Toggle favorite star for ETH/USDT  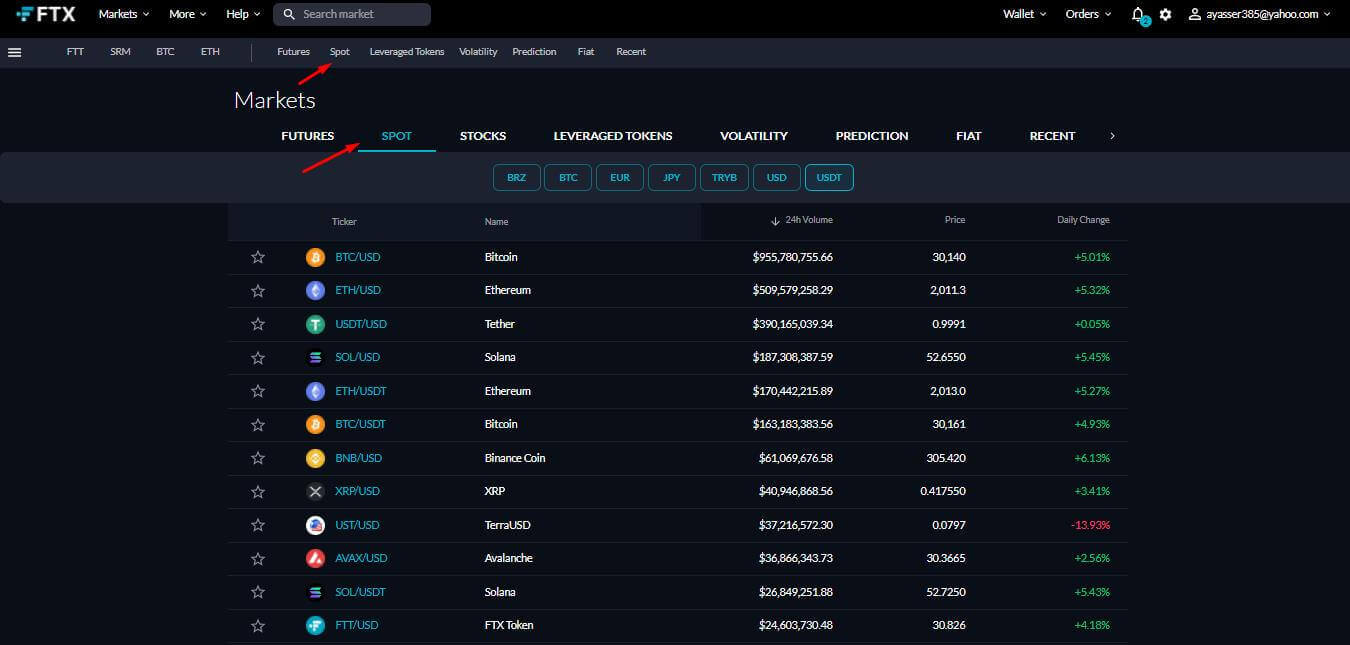(x=258, y=391)
